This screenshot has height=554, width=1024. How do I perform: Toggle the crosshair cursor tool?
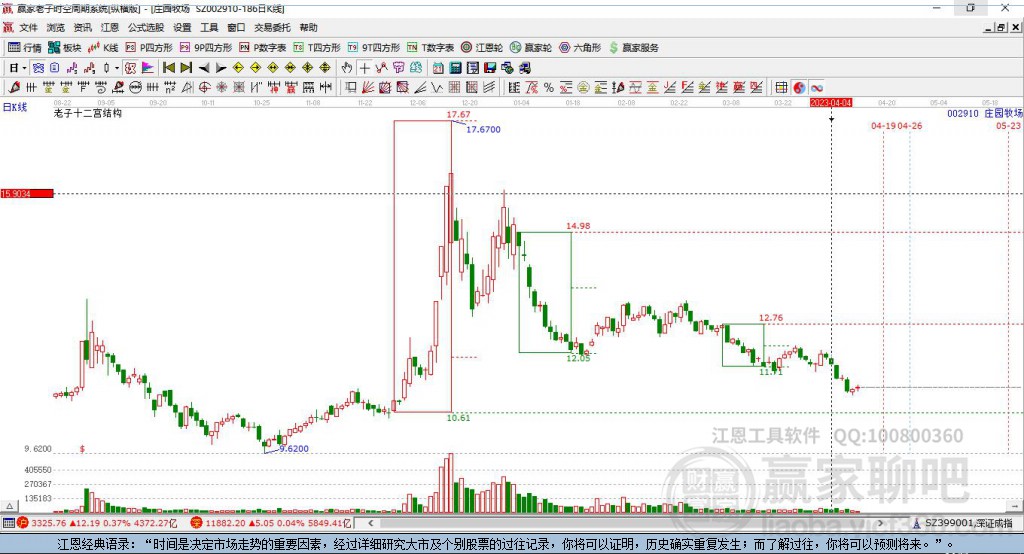click(x=364, y=68)
